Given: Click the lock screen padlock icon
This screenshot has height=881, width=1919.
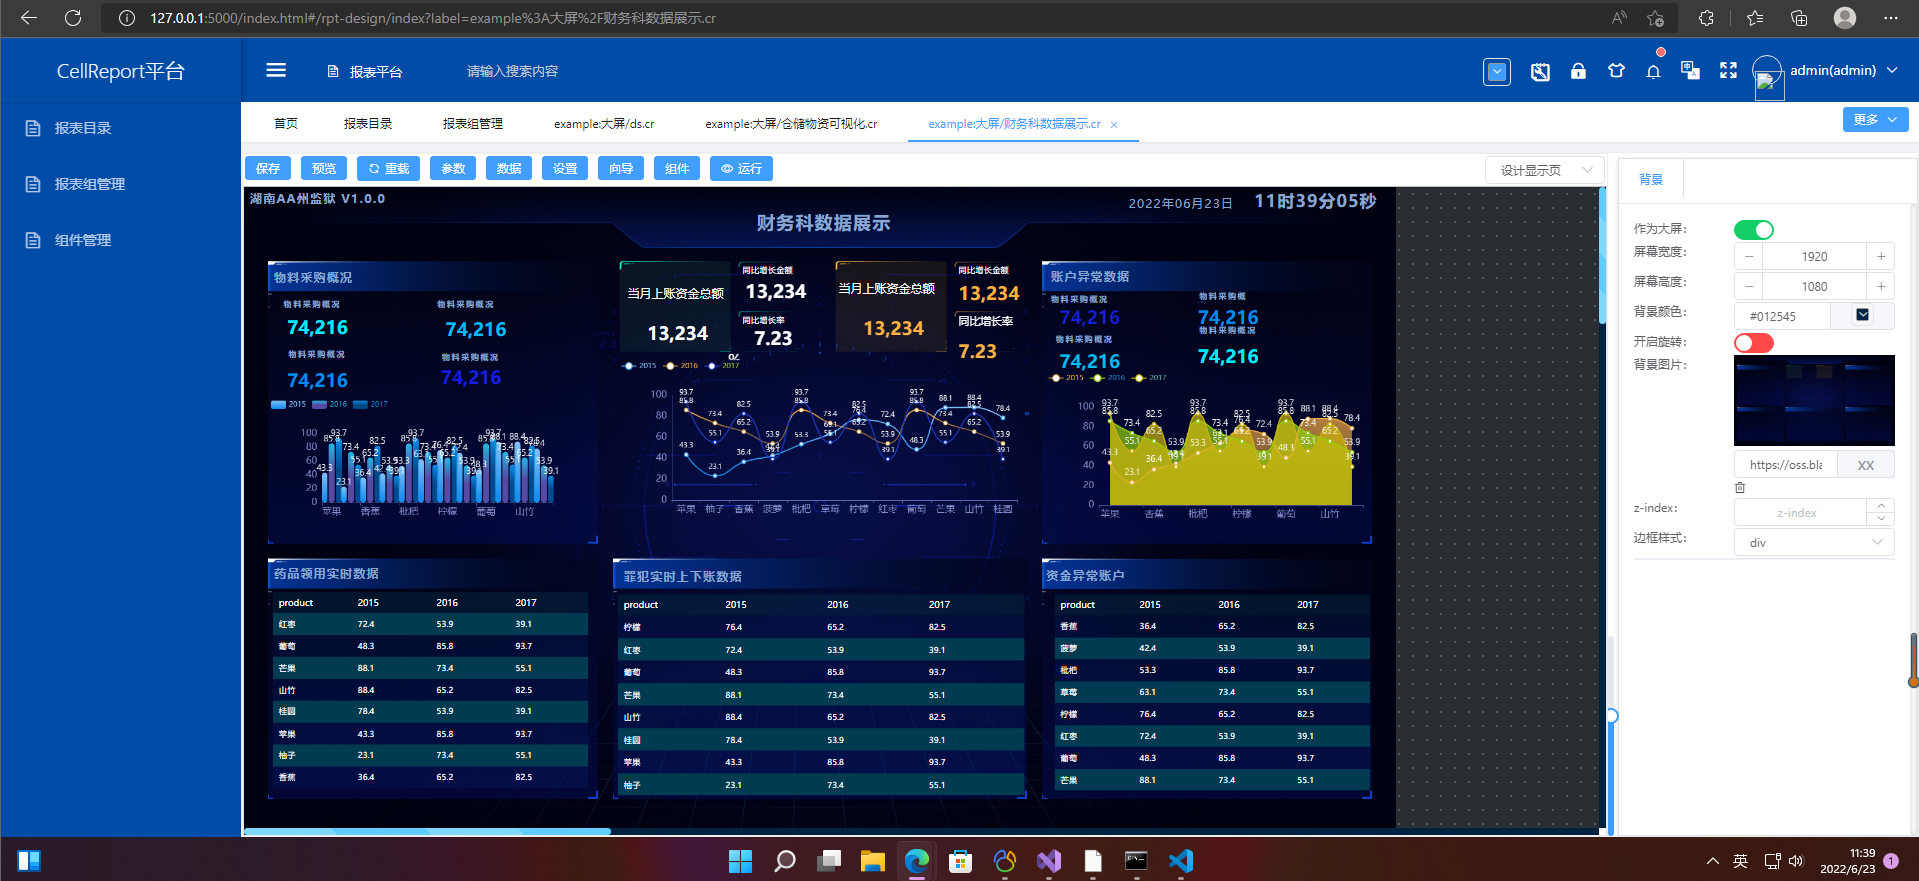Looking at the screenshot, I should [x=1578, y=71].
